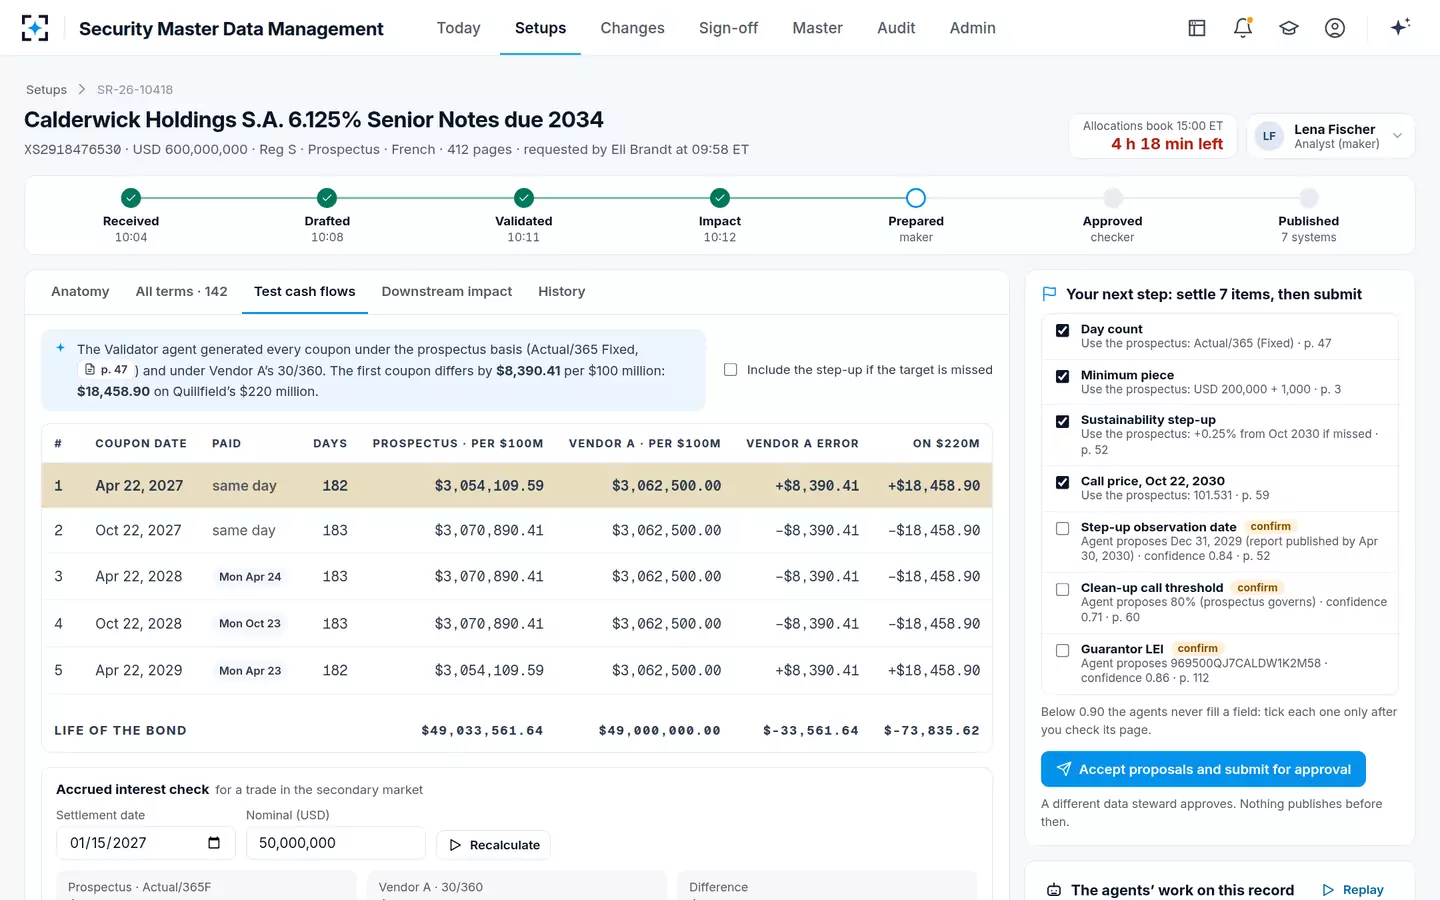Click the Validated stage checkmark

click(524, 198)
